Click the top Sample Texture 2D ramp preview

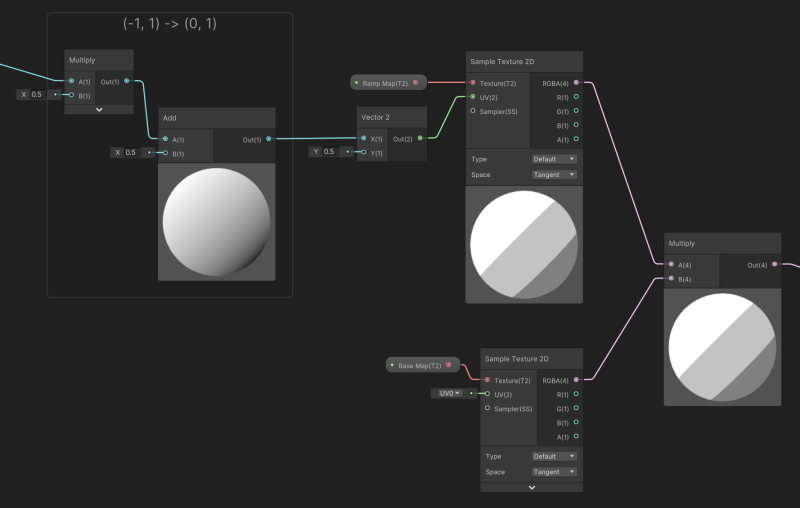(x=524, y=244)
